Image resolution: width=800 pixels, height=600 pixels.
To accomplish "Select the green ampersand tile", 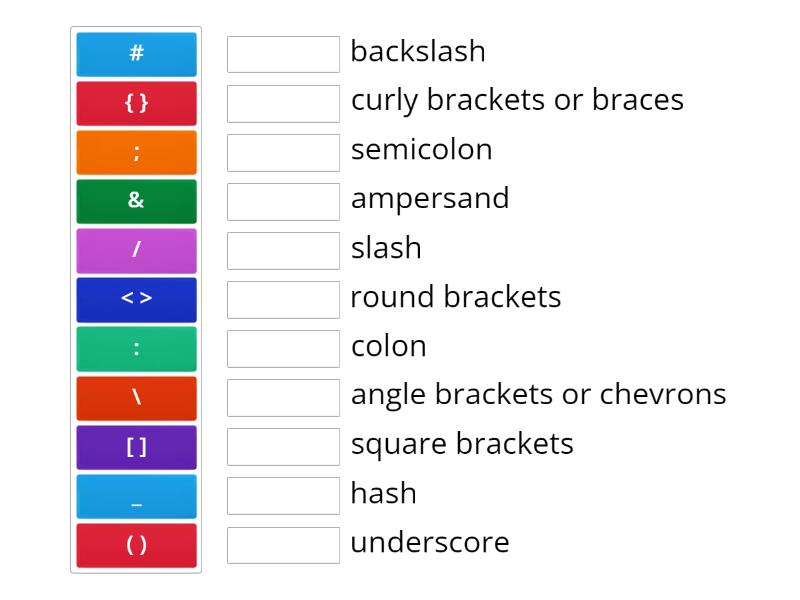I will coord(136,201).
